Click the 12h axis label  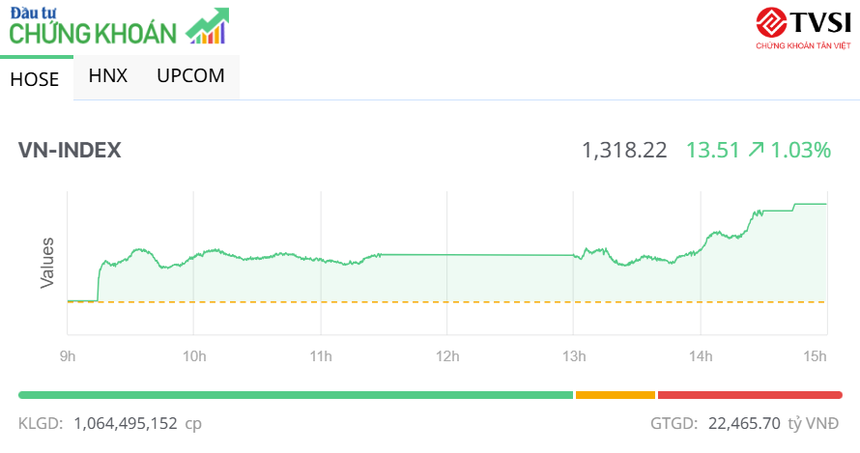(x=447, y=356)
